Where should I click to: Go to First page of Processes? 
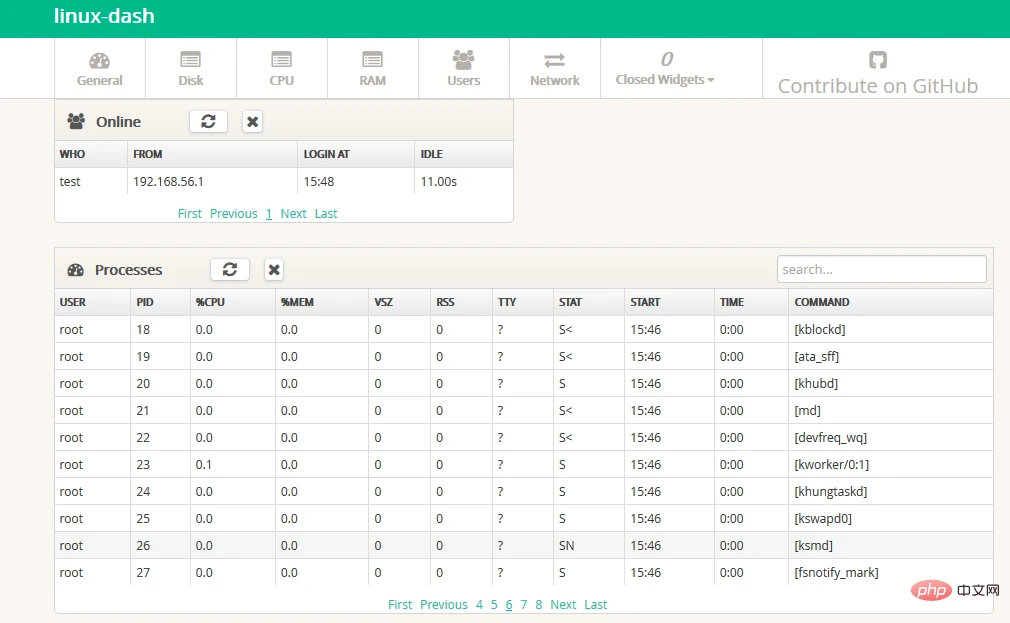pyautogui.click(x=399, y=604)
